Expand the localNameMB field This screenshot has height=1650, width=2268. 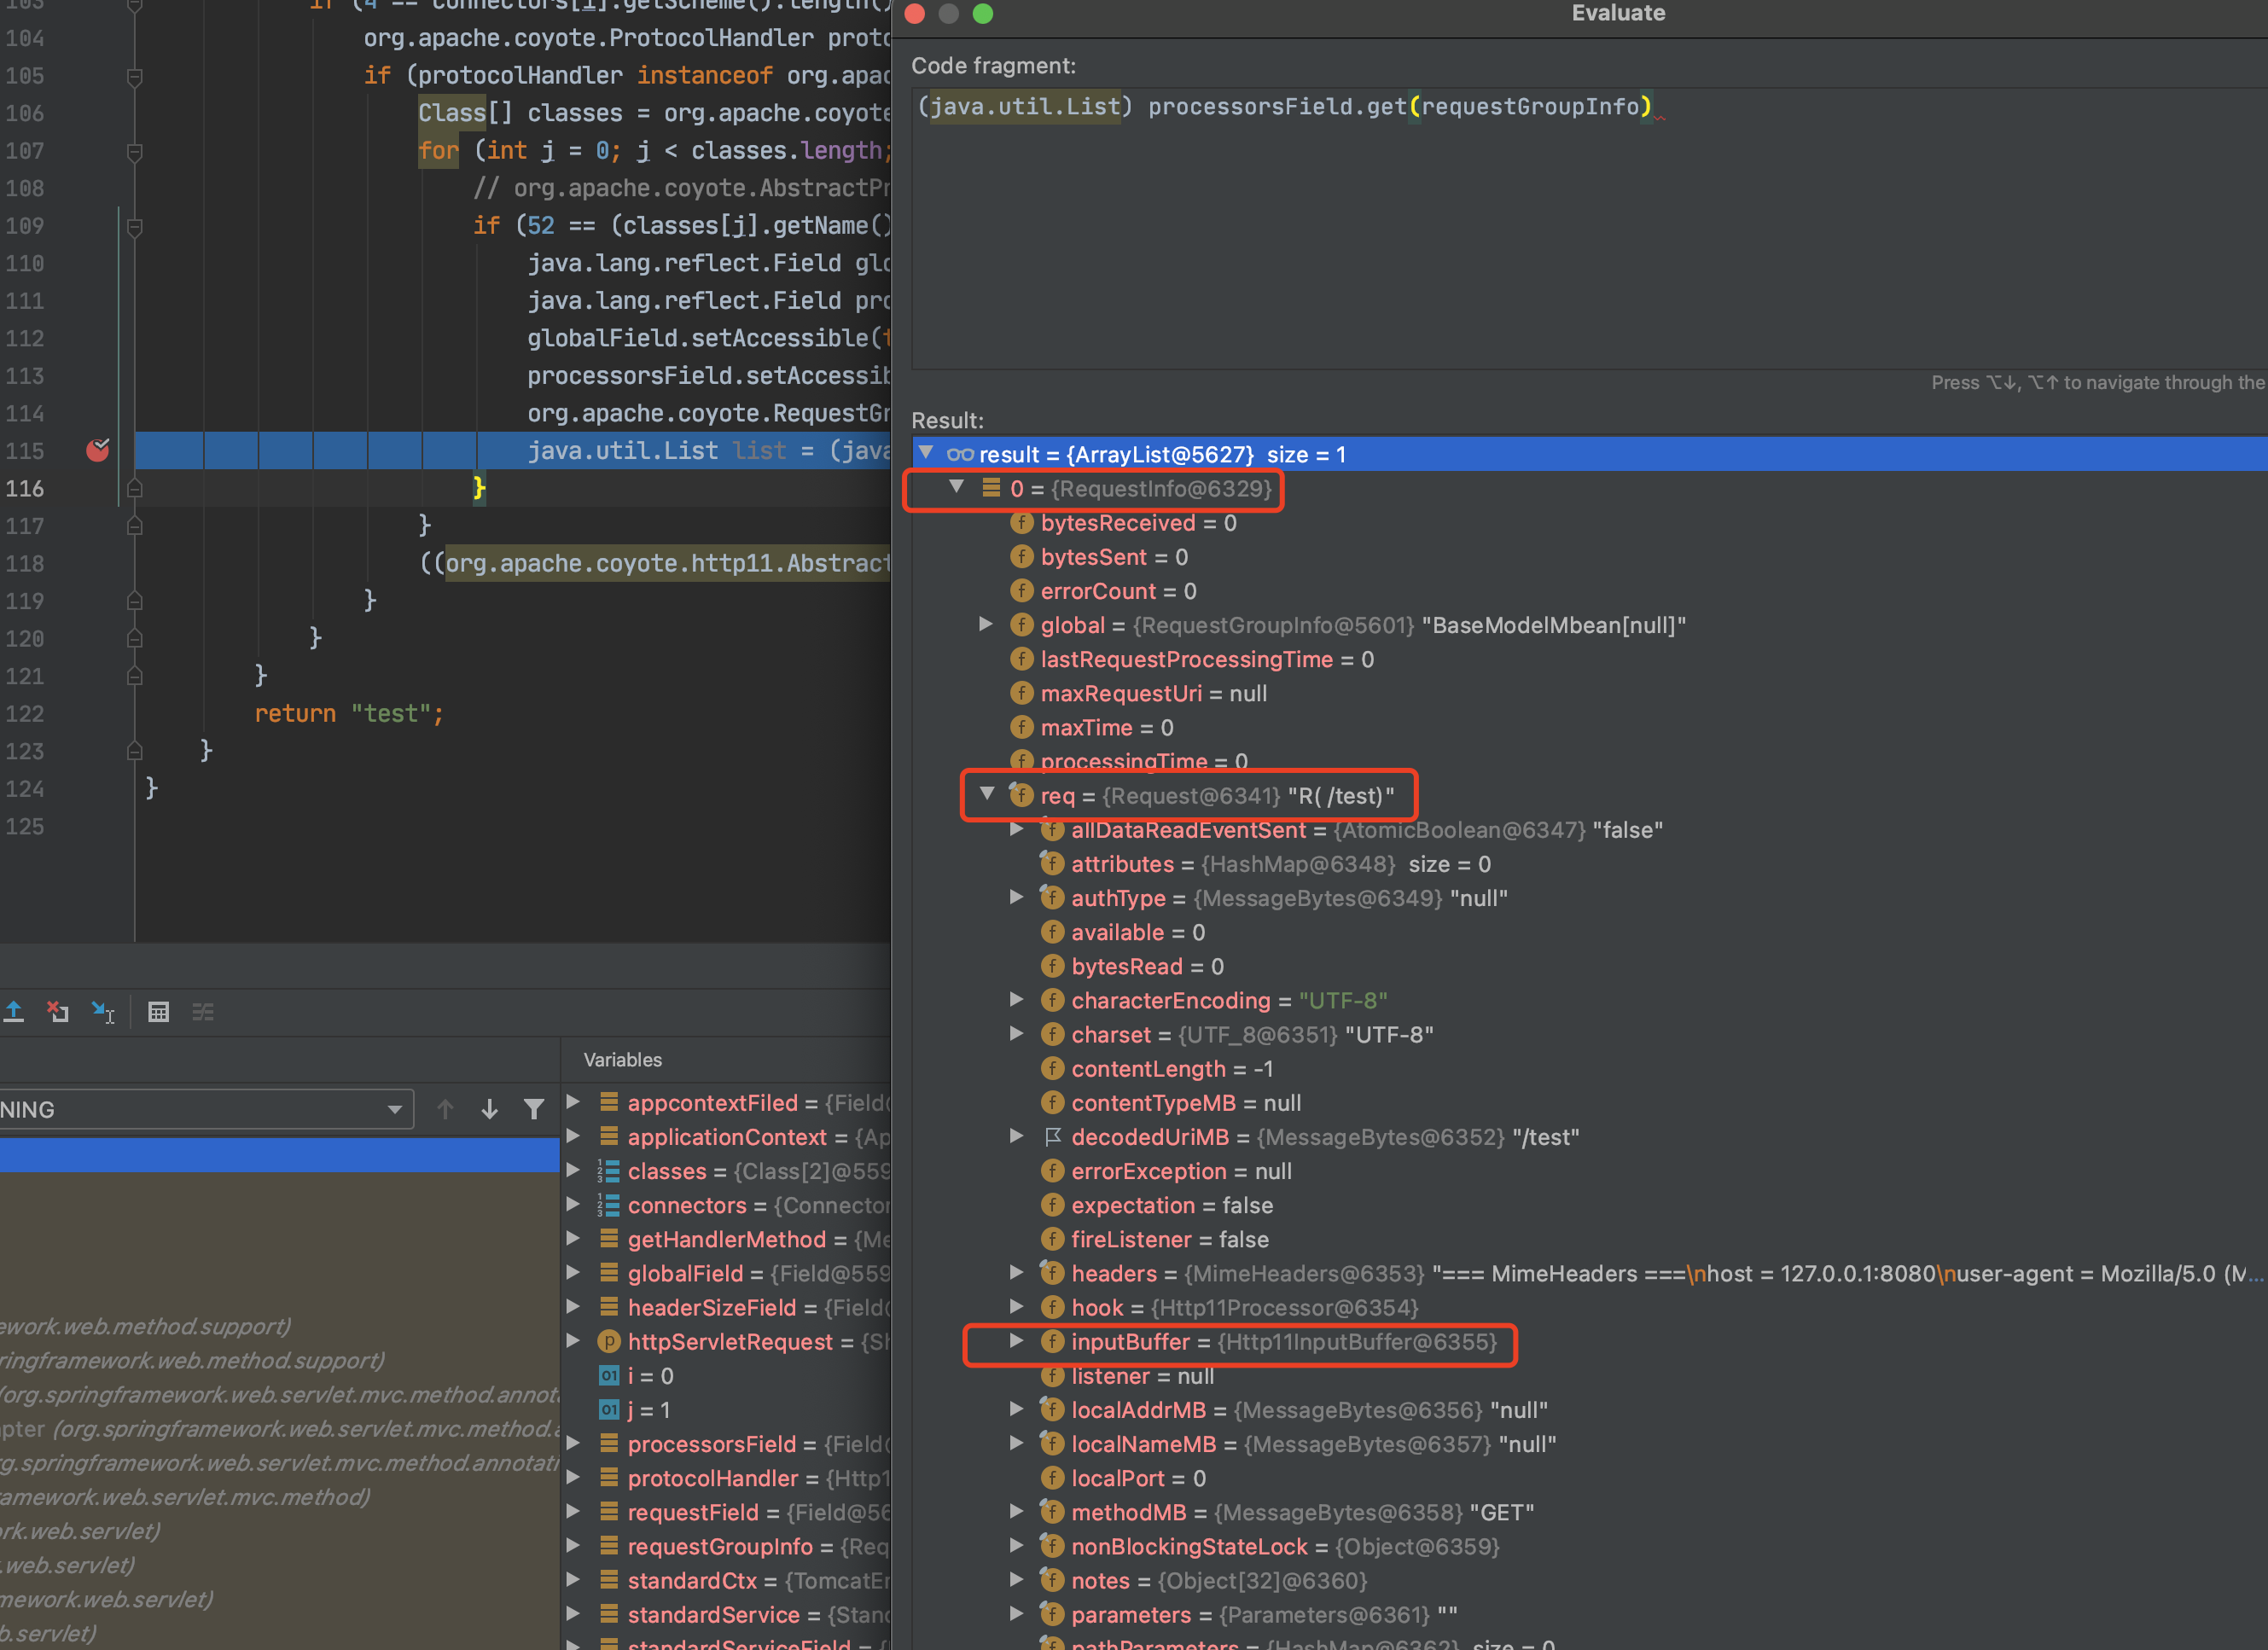(x=1017, y=1443)
